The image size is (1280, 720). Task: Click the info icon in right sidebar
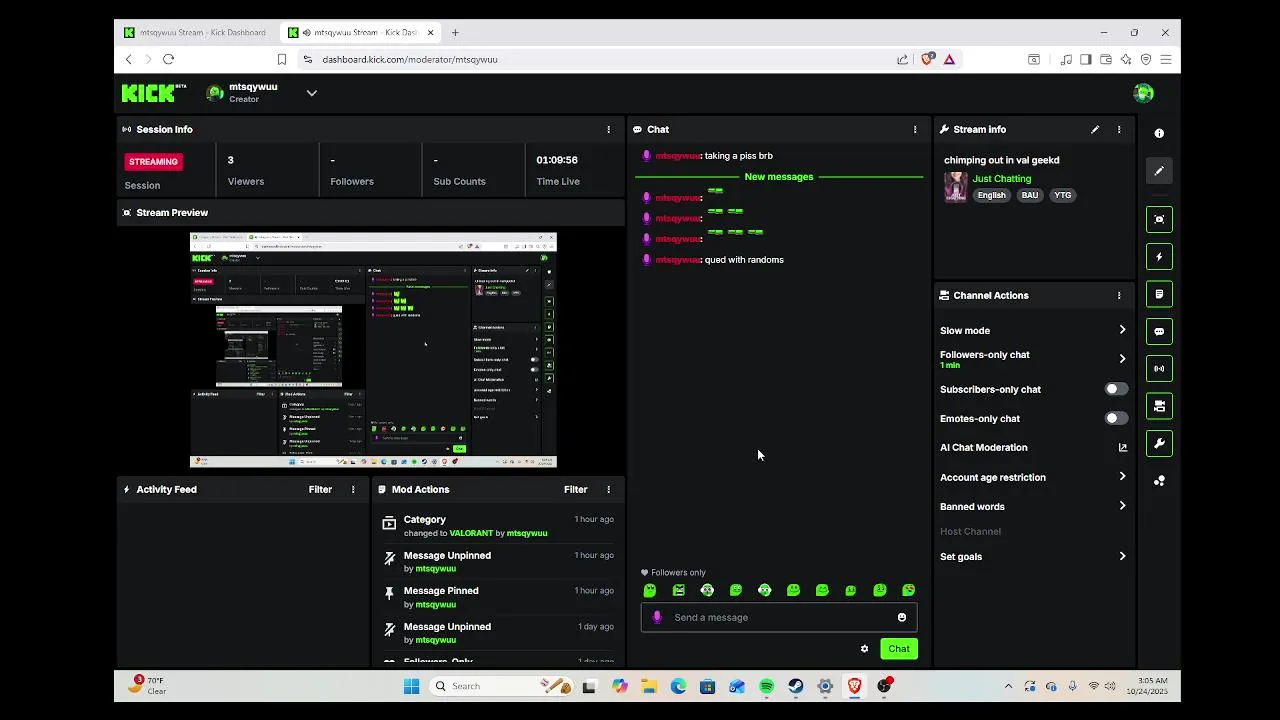(x=1159, y=133)
